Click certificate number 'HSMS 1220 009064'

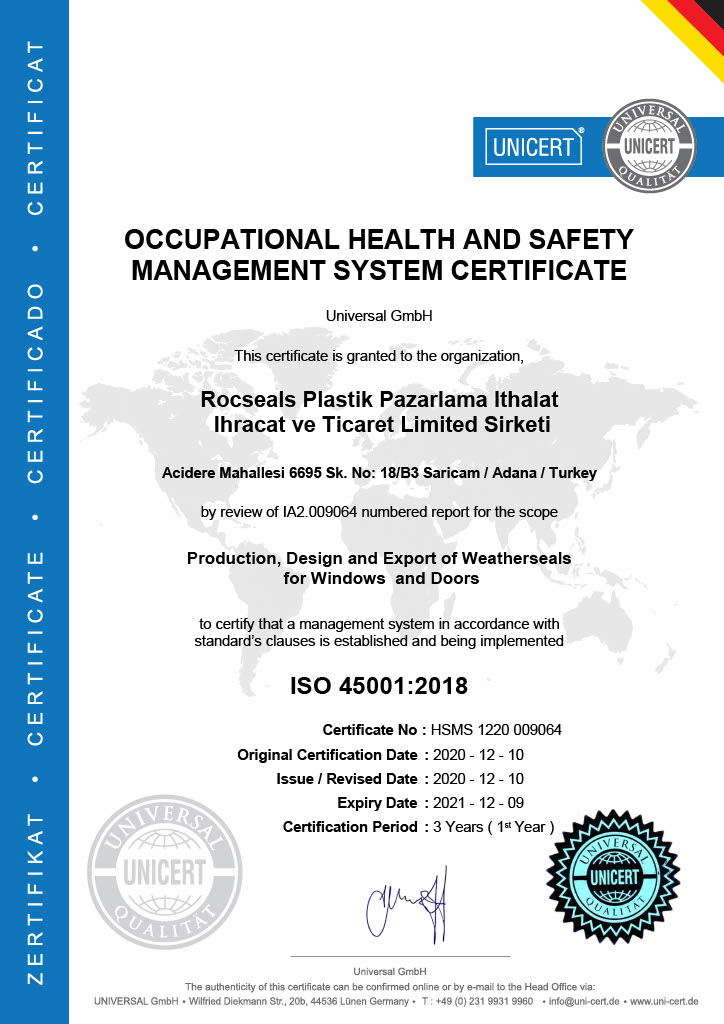pyautogui.click(x=496, y=730)
